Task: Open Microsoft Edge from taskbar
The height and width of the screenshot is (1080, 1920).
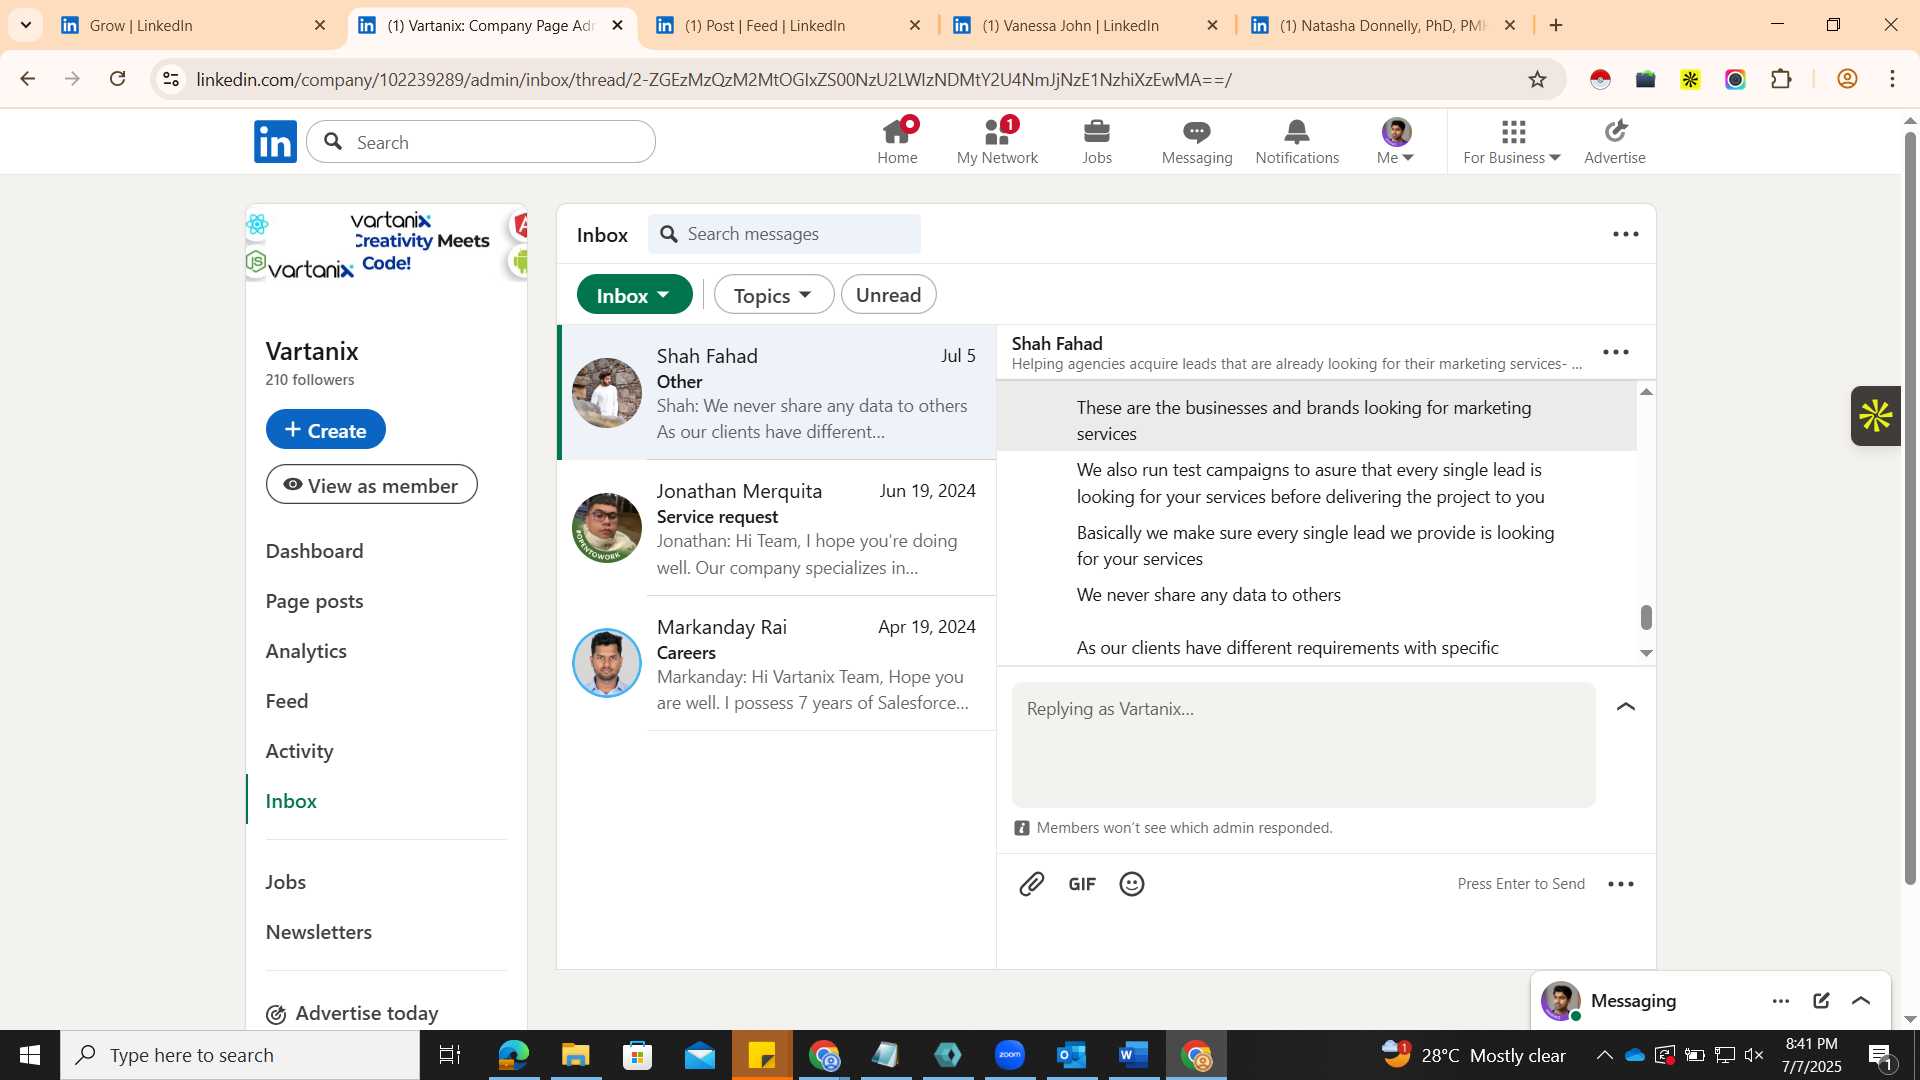Action: (513, 1055)
